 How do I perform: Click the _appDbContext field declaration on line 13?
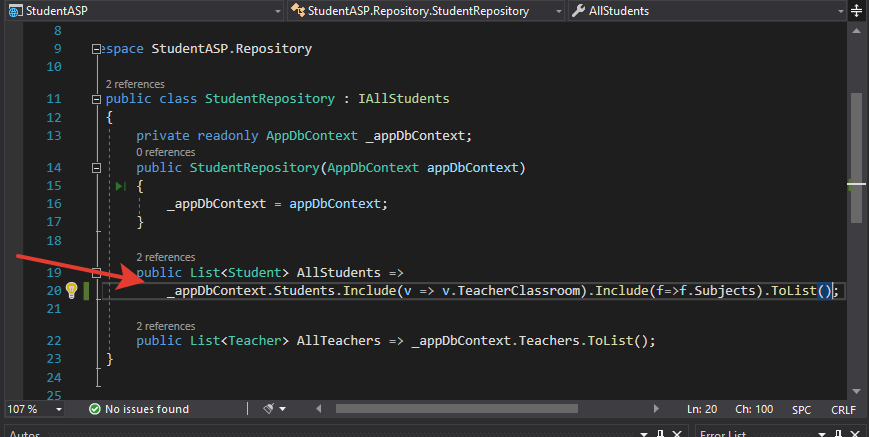click(x=417, y=136)
